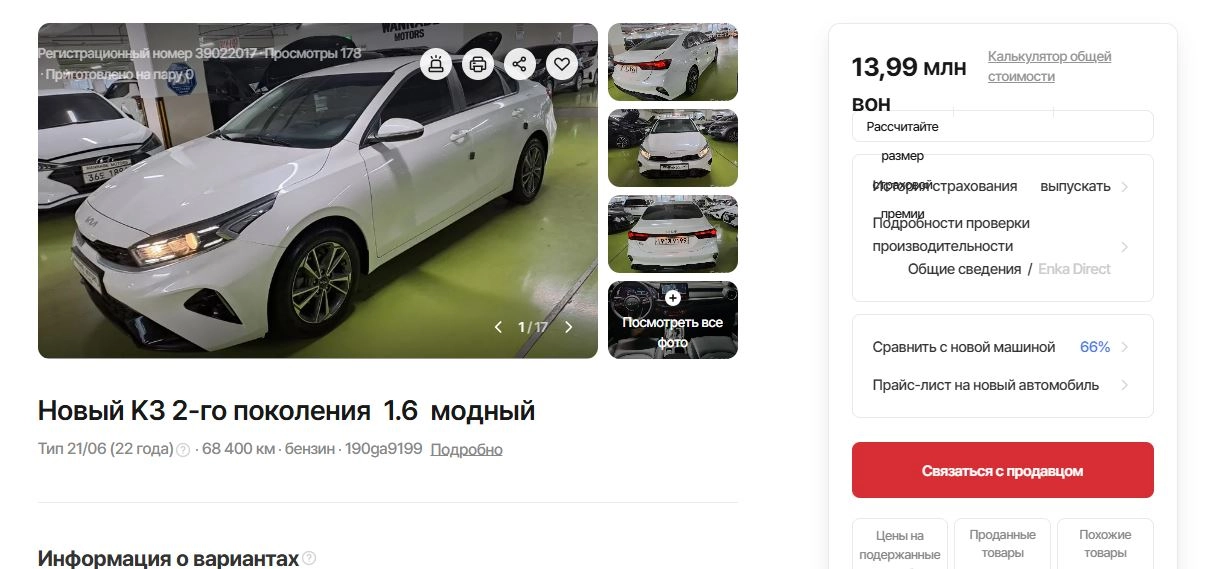Viewport: 1222px width, 569px height.
Task: View the rear-side car thumbnail
Action: pos(673,62)
